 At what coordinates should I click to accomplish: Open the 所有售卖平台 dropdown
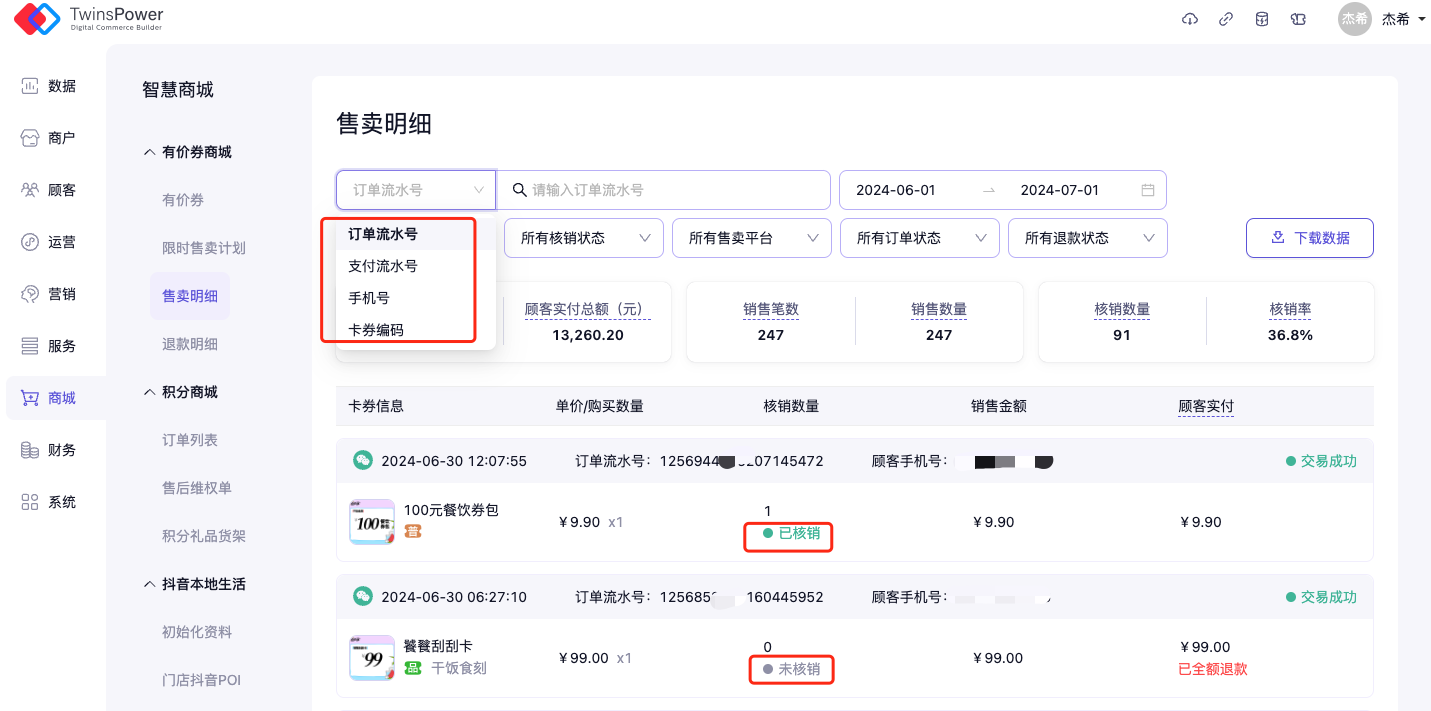coord(751,238)
